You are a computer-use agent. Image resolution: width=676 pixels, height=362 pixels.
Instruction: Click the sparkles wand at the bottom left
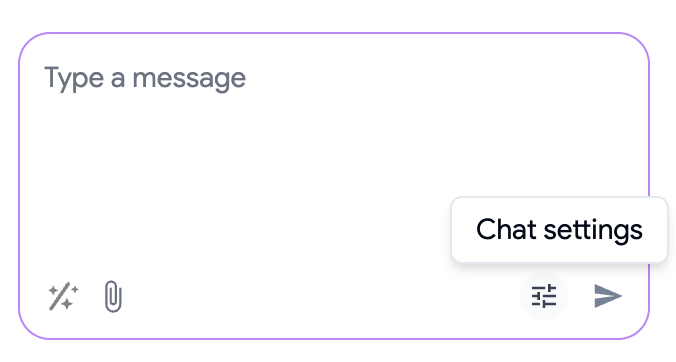coord(63,296)
